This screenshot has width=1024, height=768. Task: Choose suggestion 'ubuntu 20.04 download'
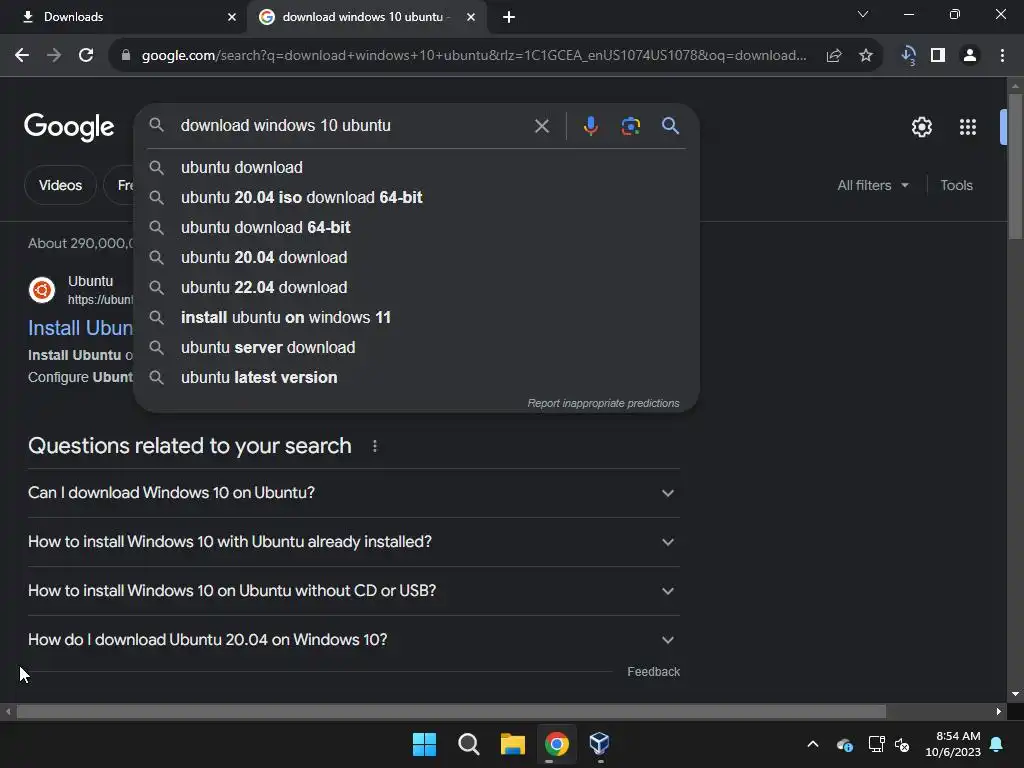pos(417,258)
